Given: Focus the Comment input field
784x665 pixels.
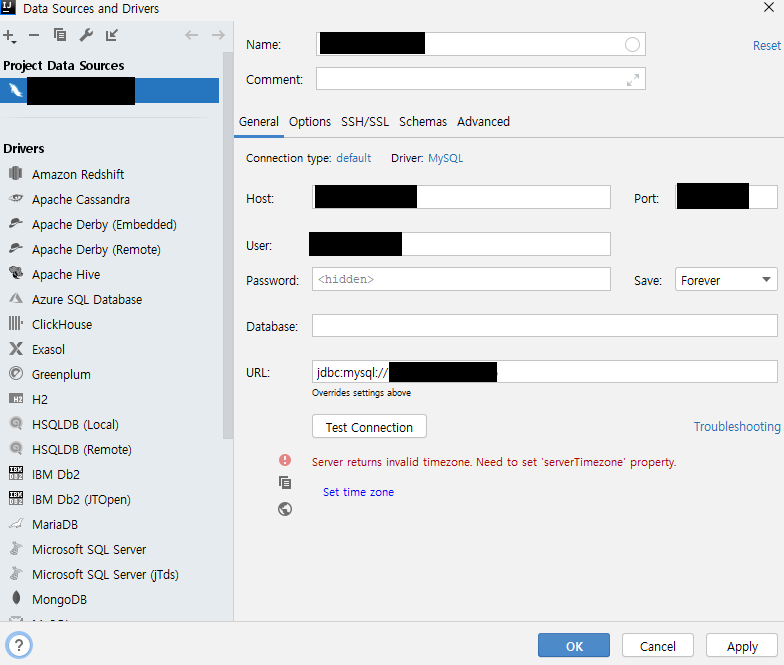Looking at the screenshot, I should click(480, 79).
